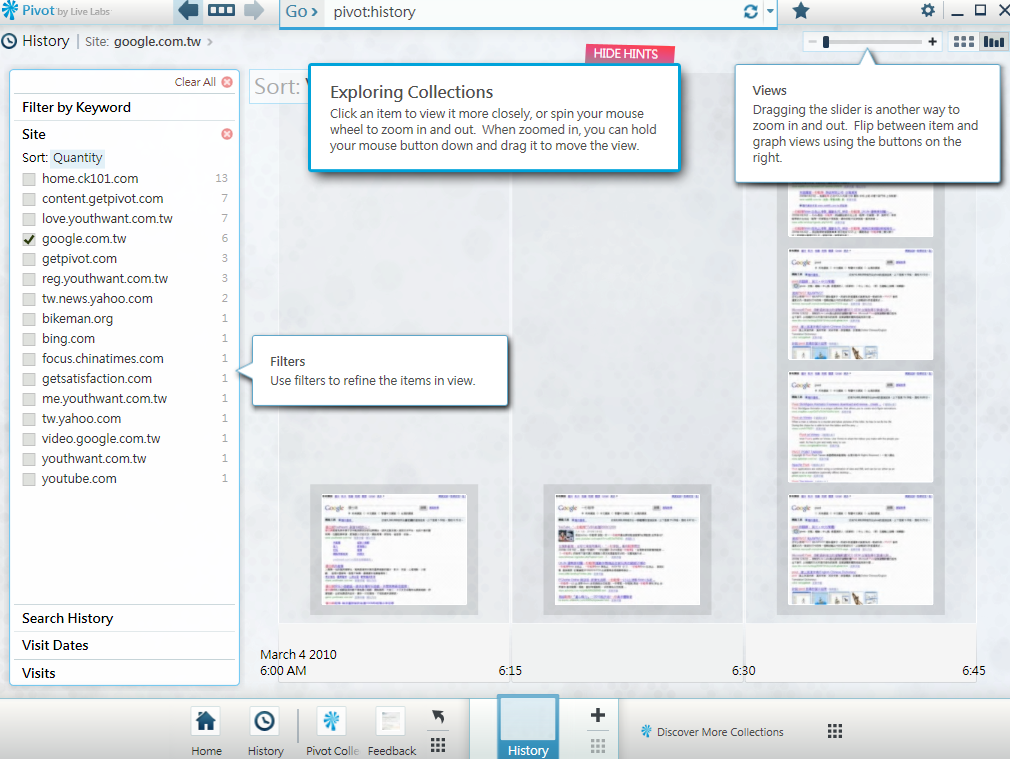Click the video.google.com.tw site entry
This screenshot has height=759, width=1010.
coord(101,439)
